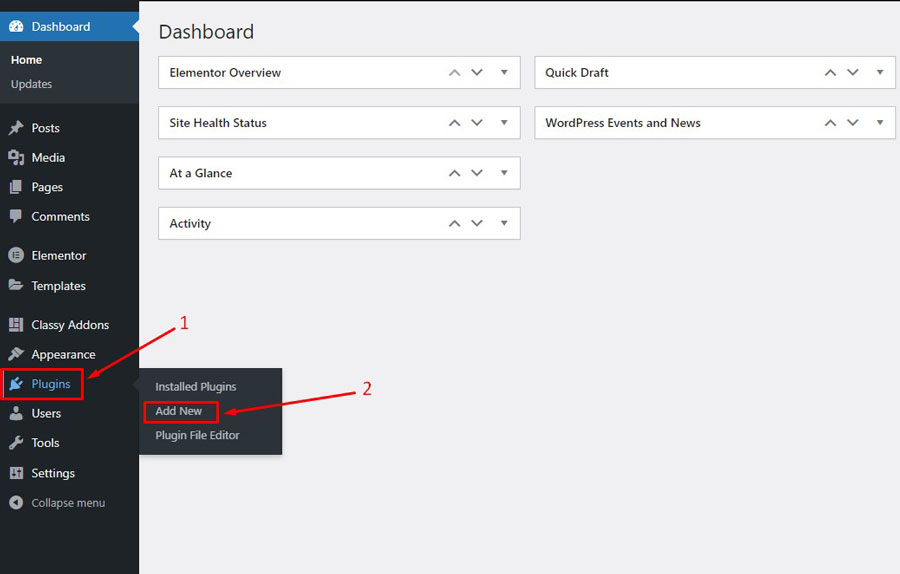This screenshot has width=900, height=574.
Task: Click the Dashboard gauge icon
Action: click(x=16, y=26)
